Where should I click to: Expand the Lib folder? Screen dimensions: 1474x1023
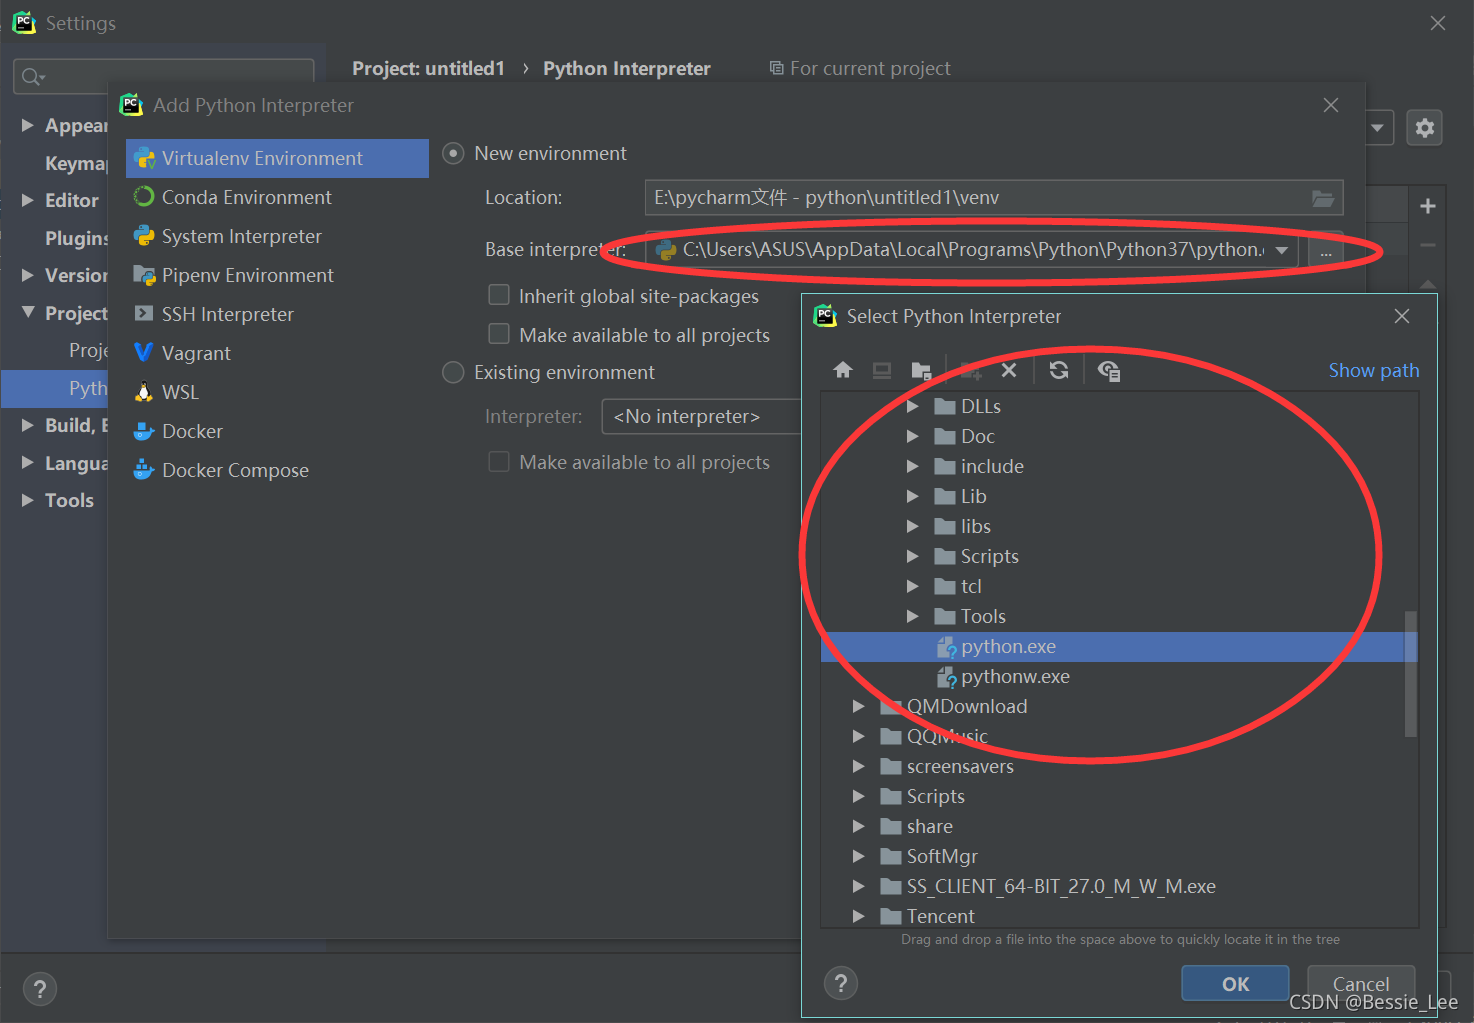pos(912,496)
